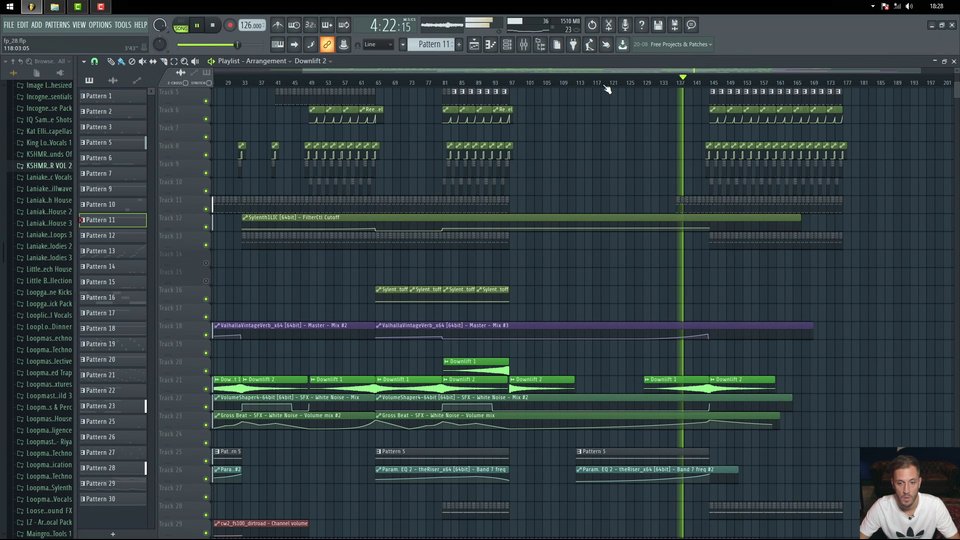Viewport: 960px width, 540px height.
Task: Open the Browser view icon
Action: click(540, 44)
